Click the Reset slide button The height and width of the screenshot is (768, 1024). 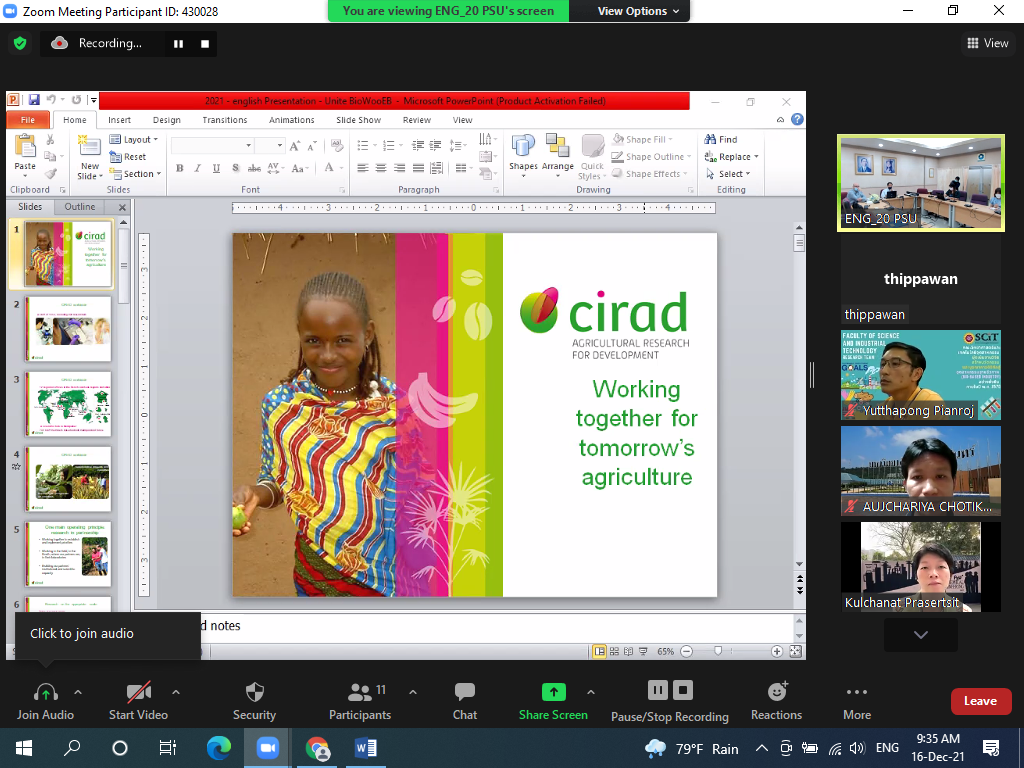[x=129, y=157]
